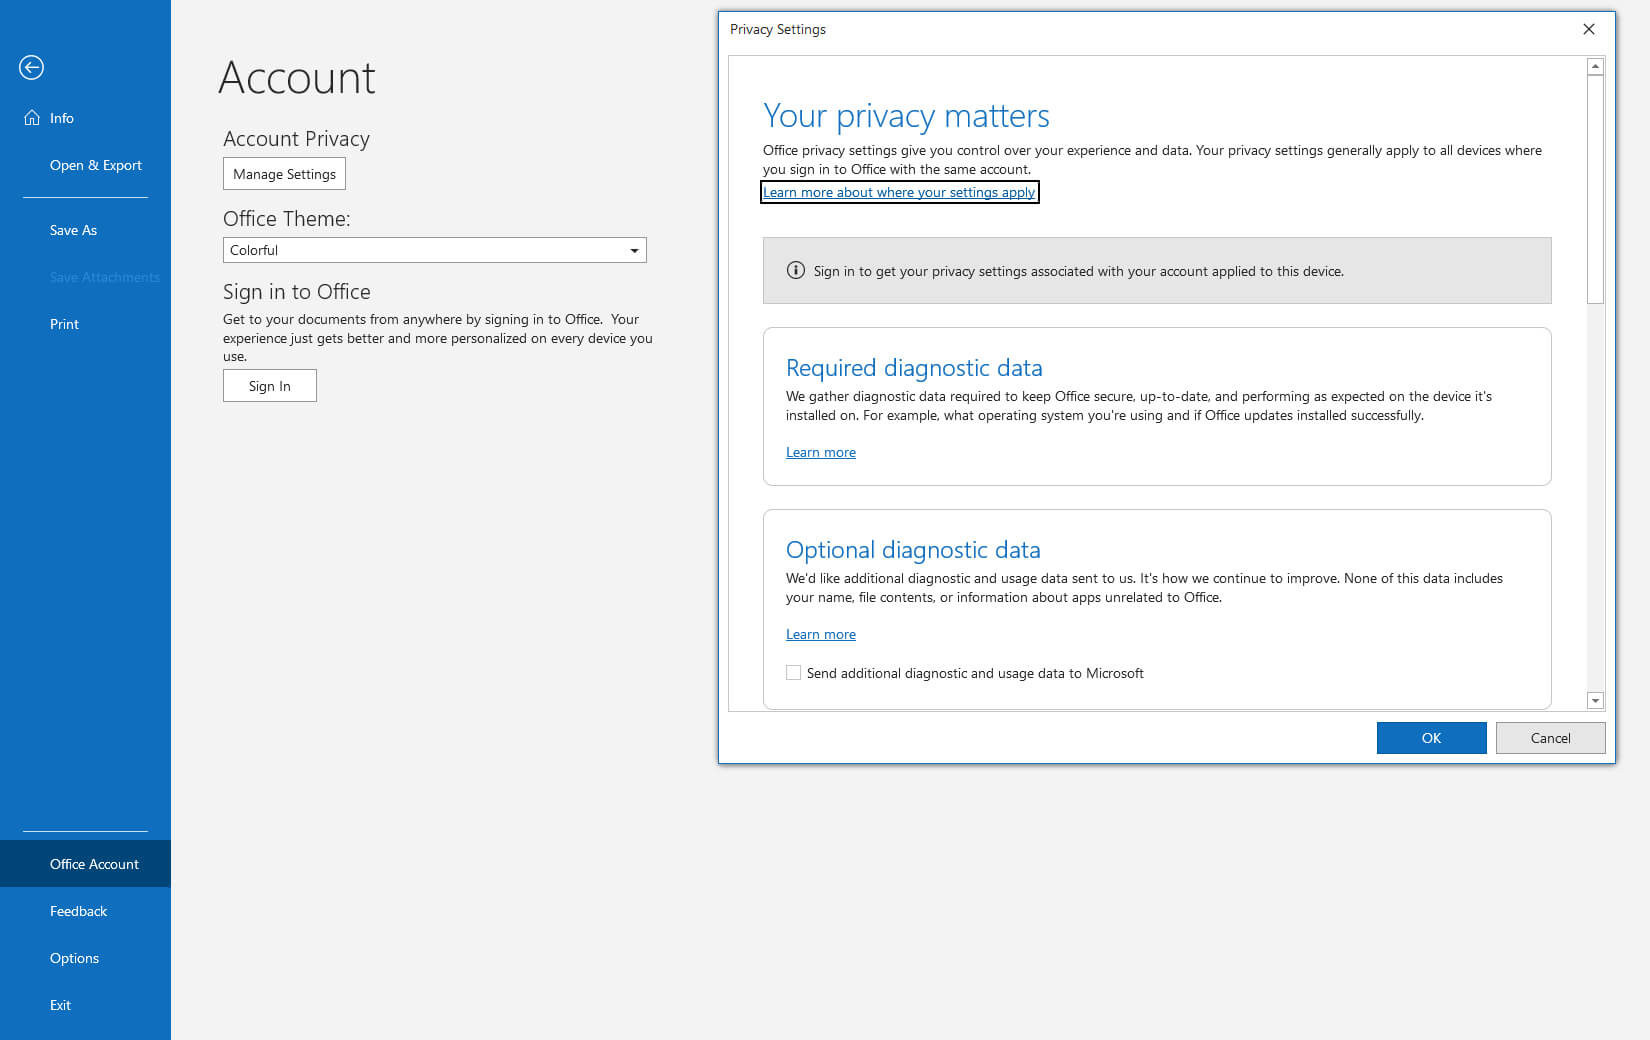Viewport: 1650px width, 1040px height.
Task: Open Learn more under Optional diagnostic data
Action: [821, 634]
